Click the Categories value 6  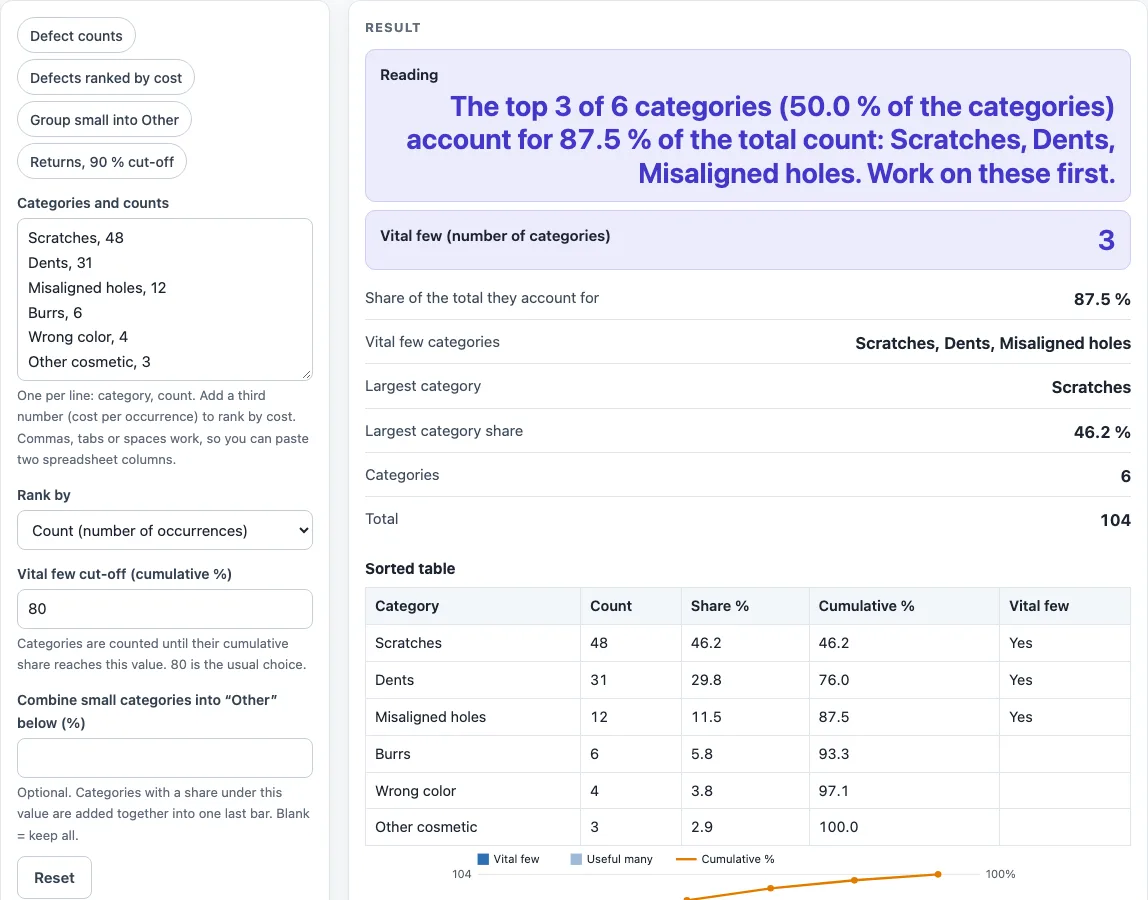(1125, 476)
